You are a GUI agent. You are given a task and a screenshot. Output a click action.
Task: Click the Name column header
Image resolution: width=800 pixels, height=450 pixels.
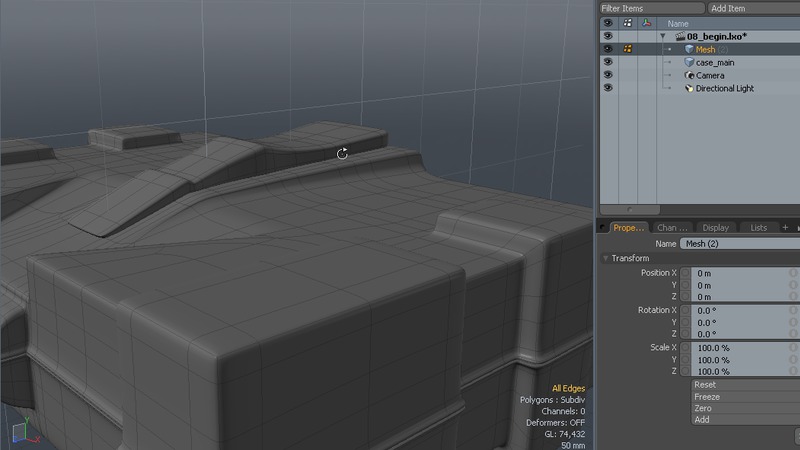pos(678,23)
